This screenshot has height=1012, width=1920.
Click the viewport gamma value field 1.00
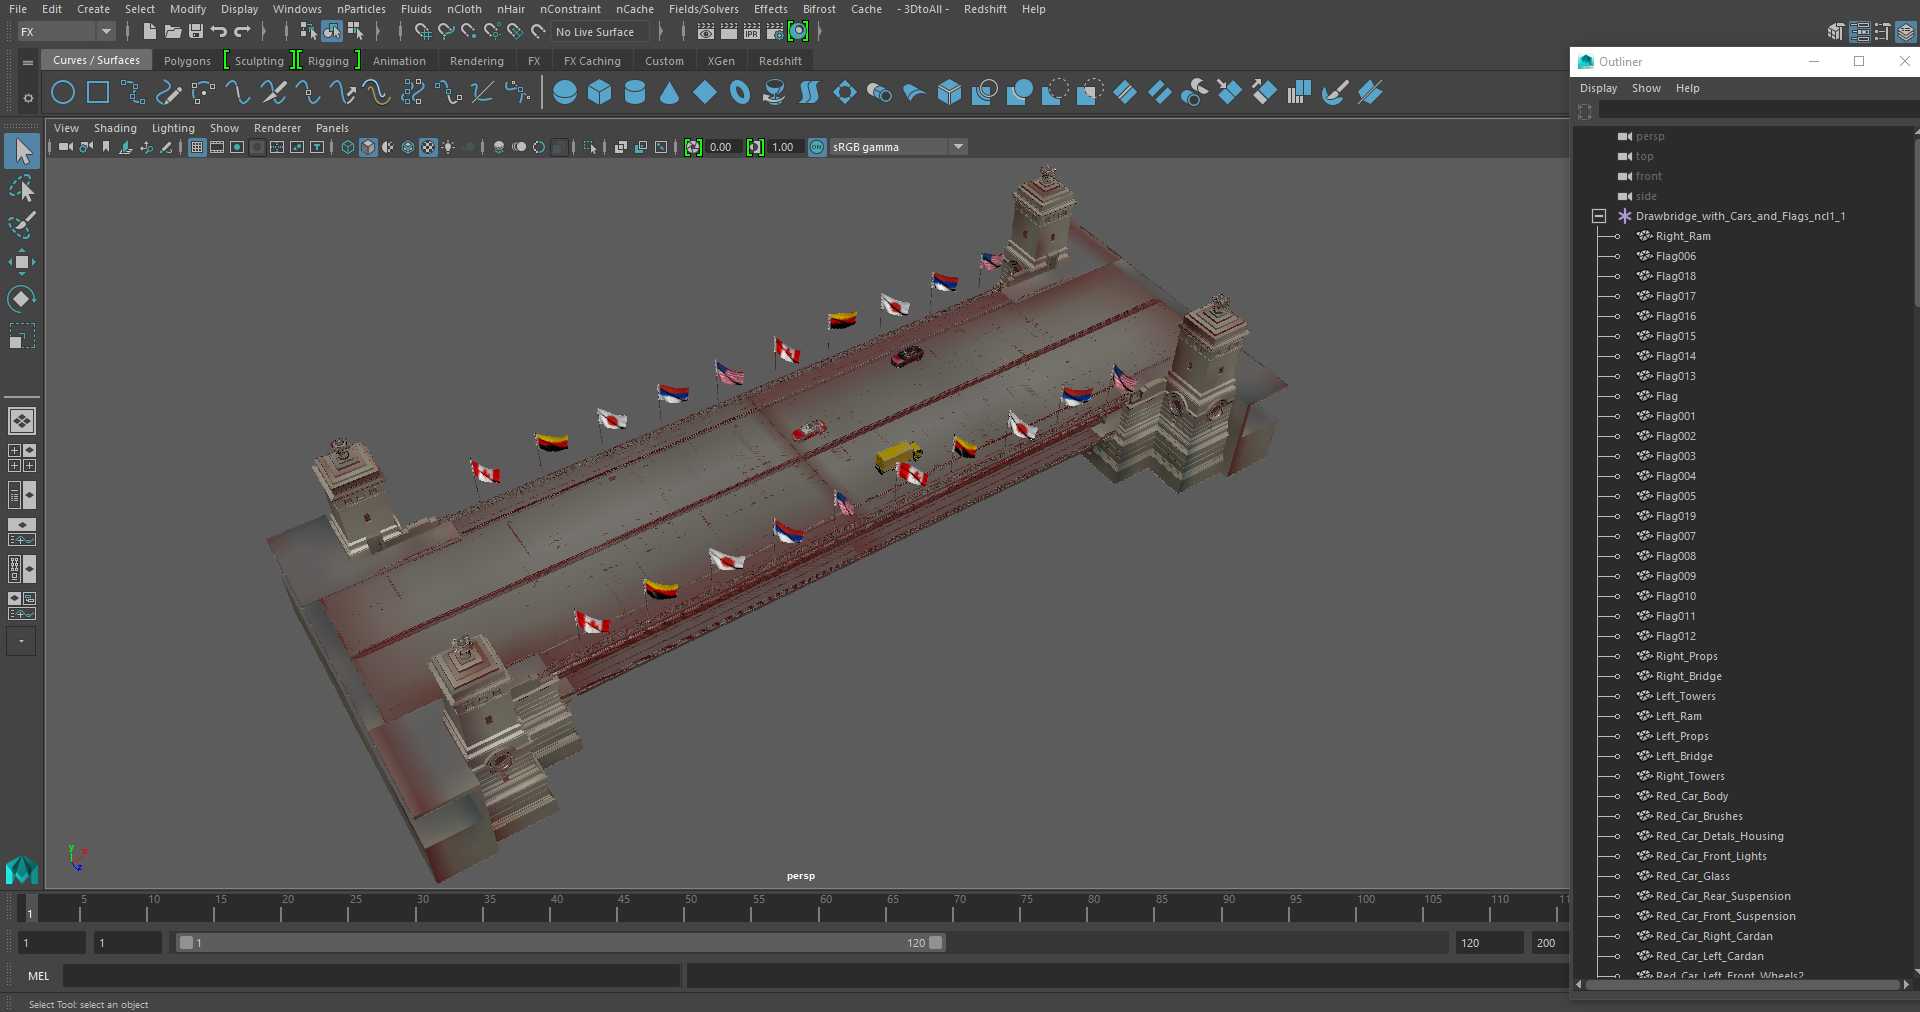(x=785, y=147)
